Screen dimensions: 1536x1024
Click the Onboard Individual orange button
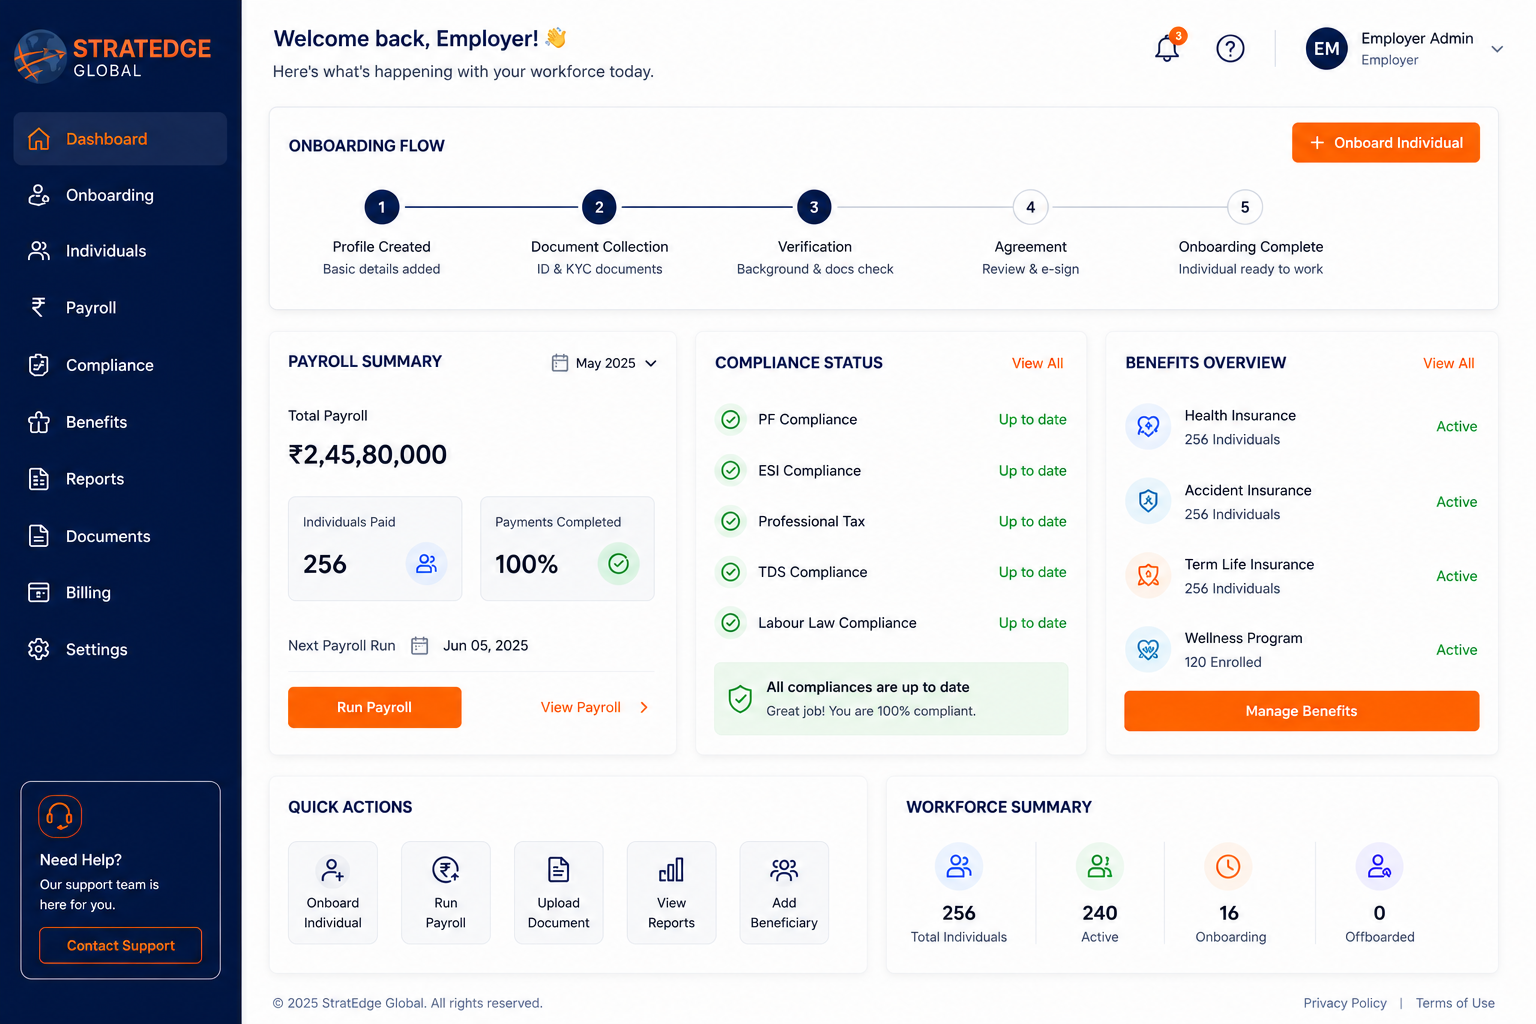[x=1385, y=143]
